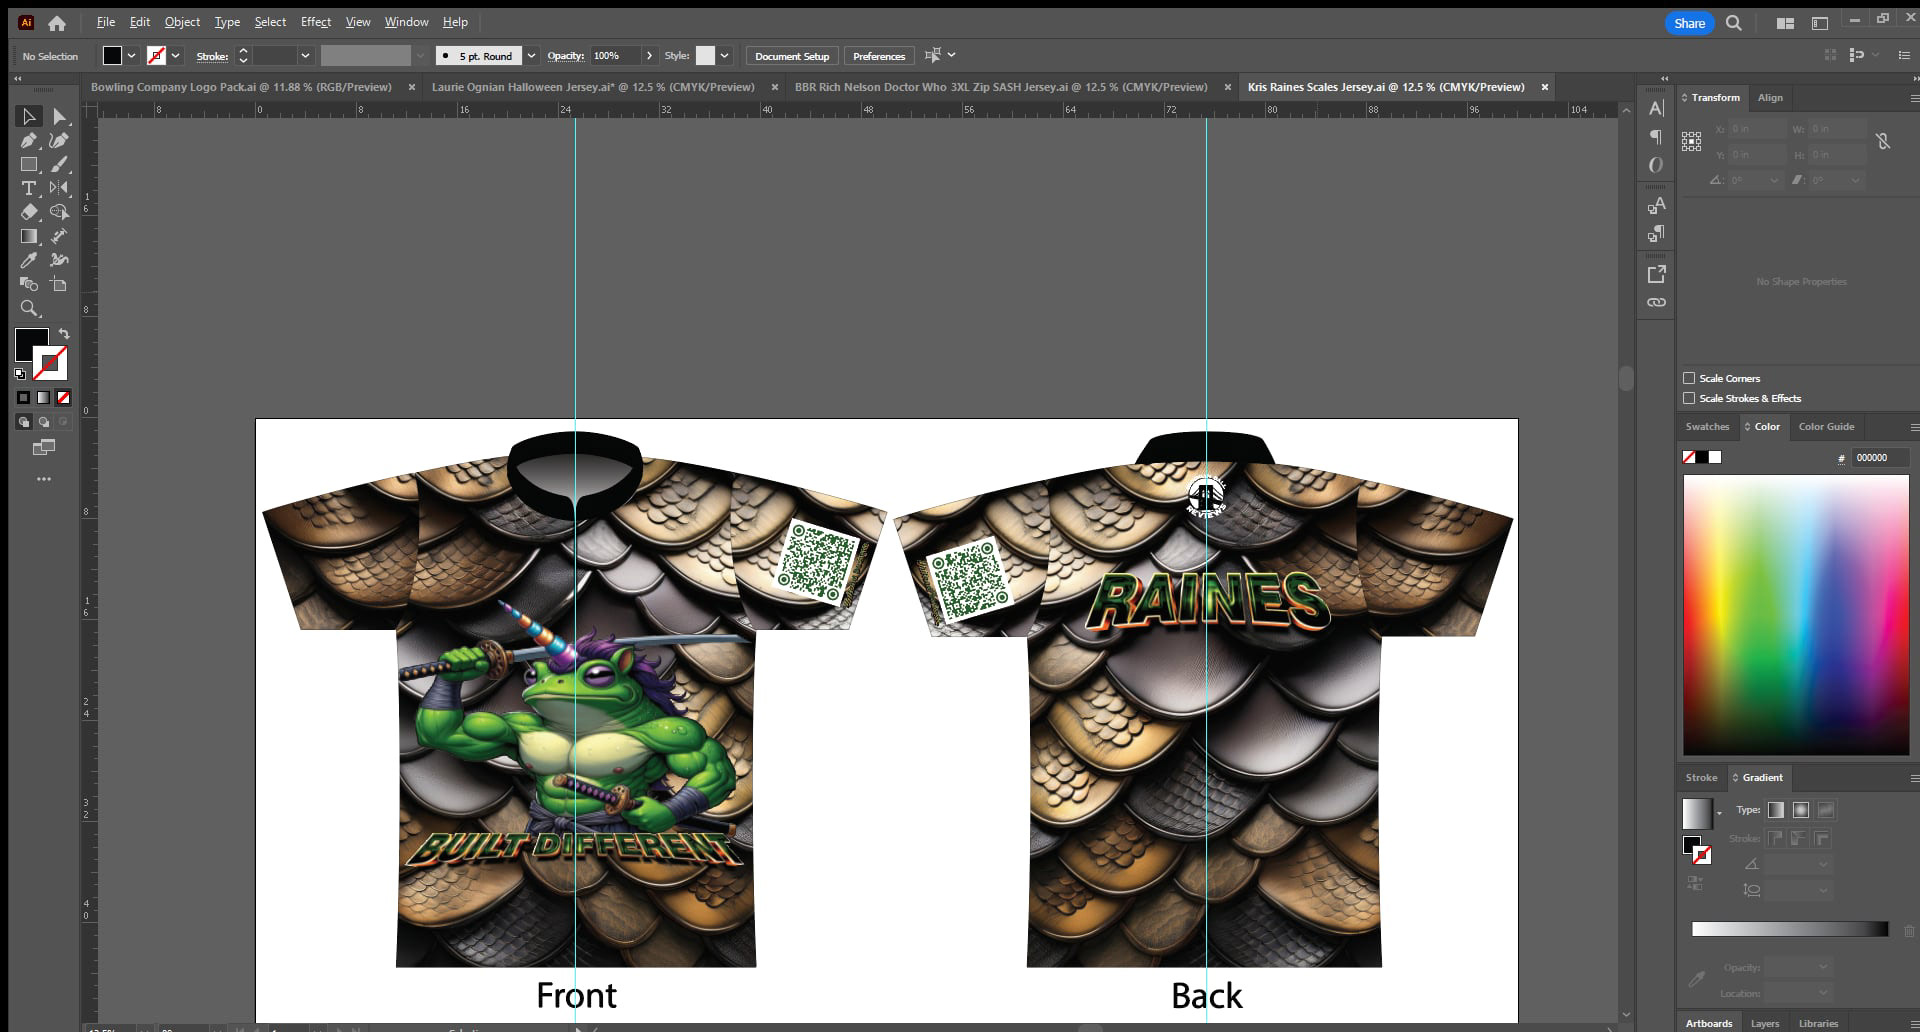This screenshot has height=1032, width=1920.
Task: Open the Arrange Documents icon
Action: pos(1785,23)
